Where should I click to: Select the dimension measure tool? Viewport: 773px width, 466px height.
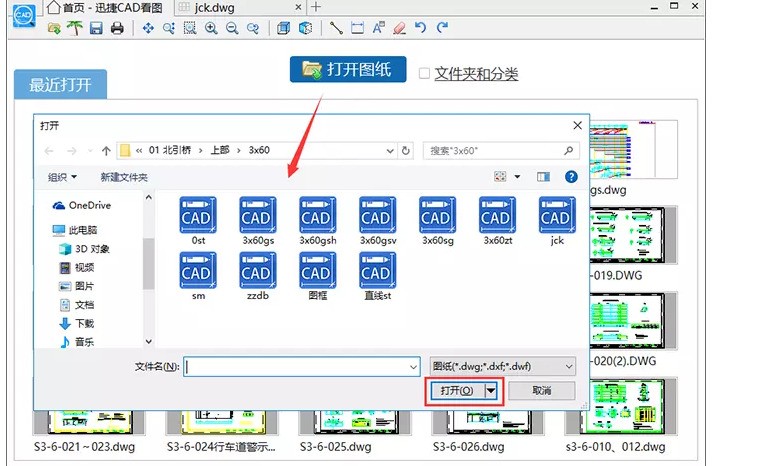[x=357, y=28]
